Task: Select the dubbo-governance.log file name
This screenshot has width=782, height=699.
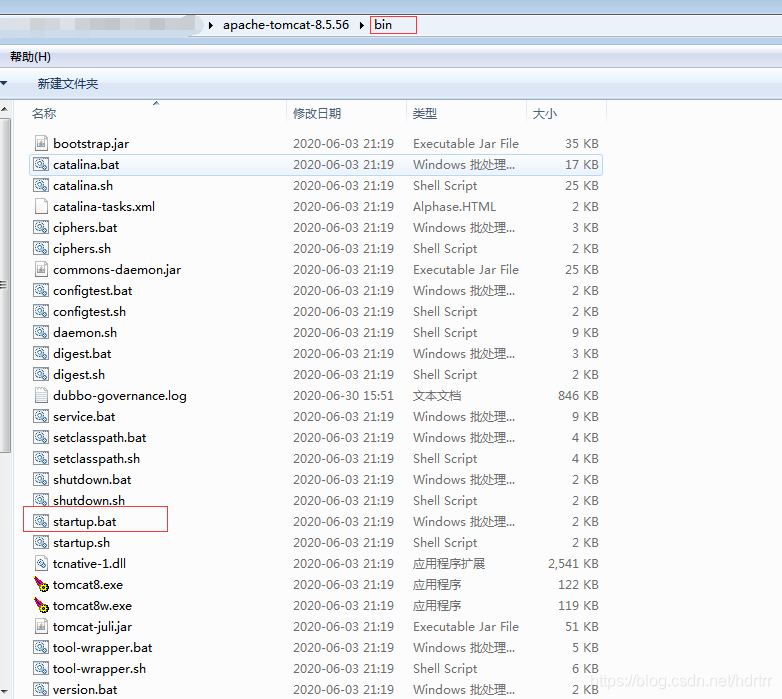Action: coord(120,396)
